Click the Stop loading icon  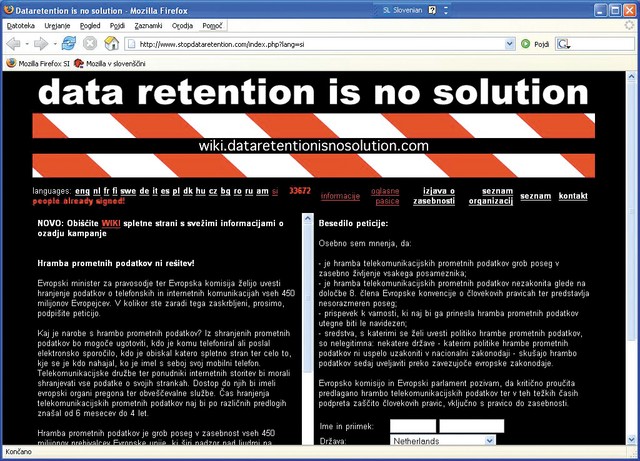click(x=90, y=43)
